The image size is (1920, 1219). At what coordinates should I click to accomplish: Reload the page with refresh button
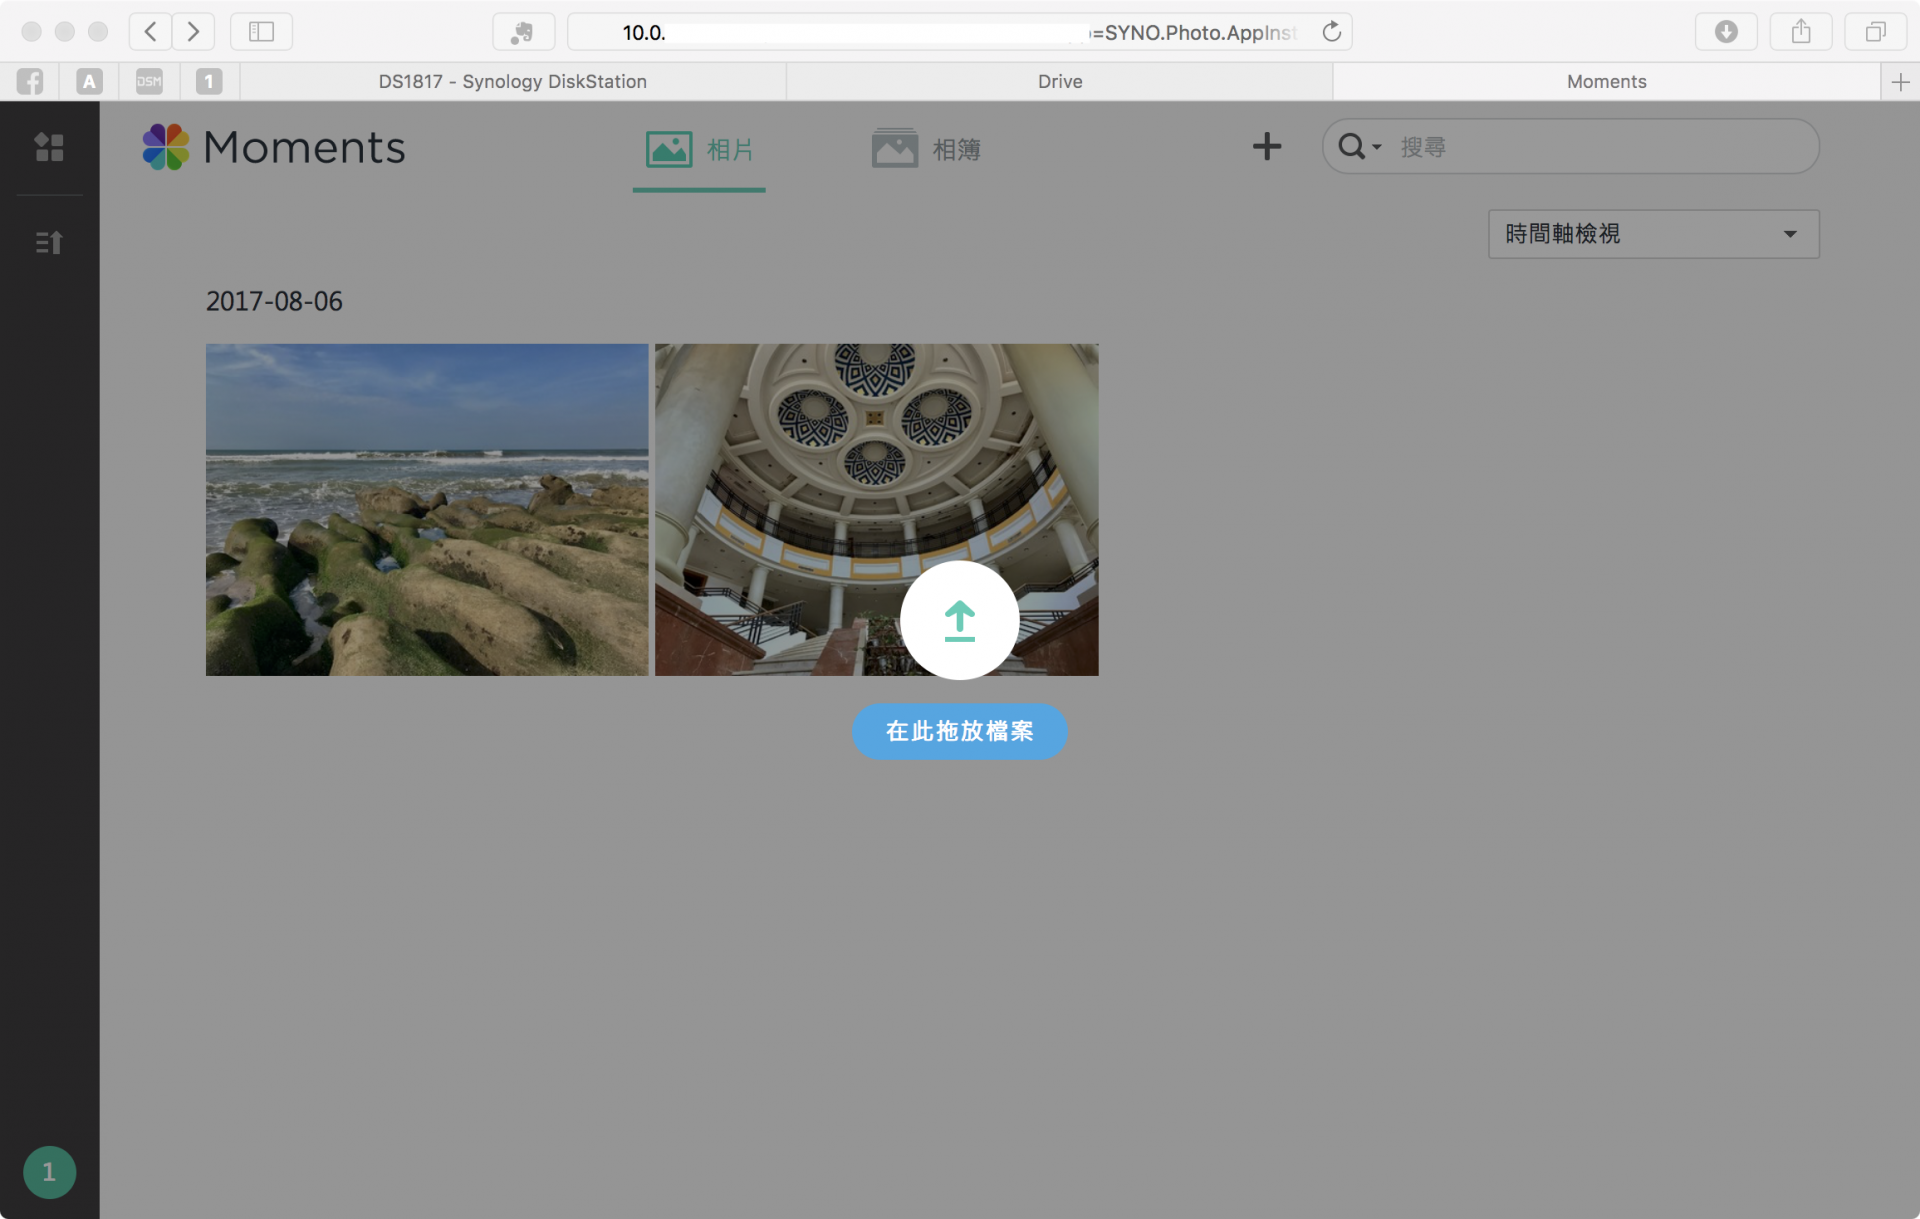(x=1331, y=32)
